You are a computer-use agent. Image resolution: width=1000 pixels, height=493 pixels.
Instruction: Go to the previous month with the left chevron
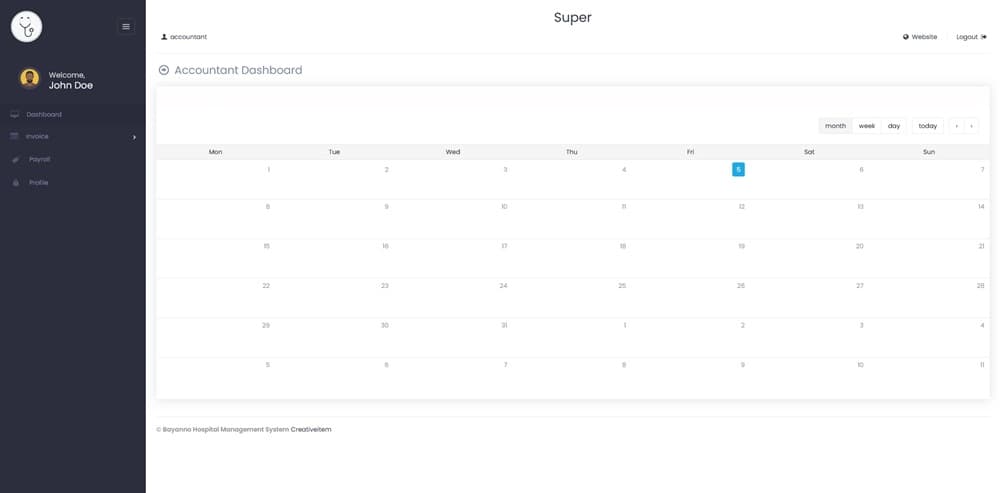[x=957, y=126]
